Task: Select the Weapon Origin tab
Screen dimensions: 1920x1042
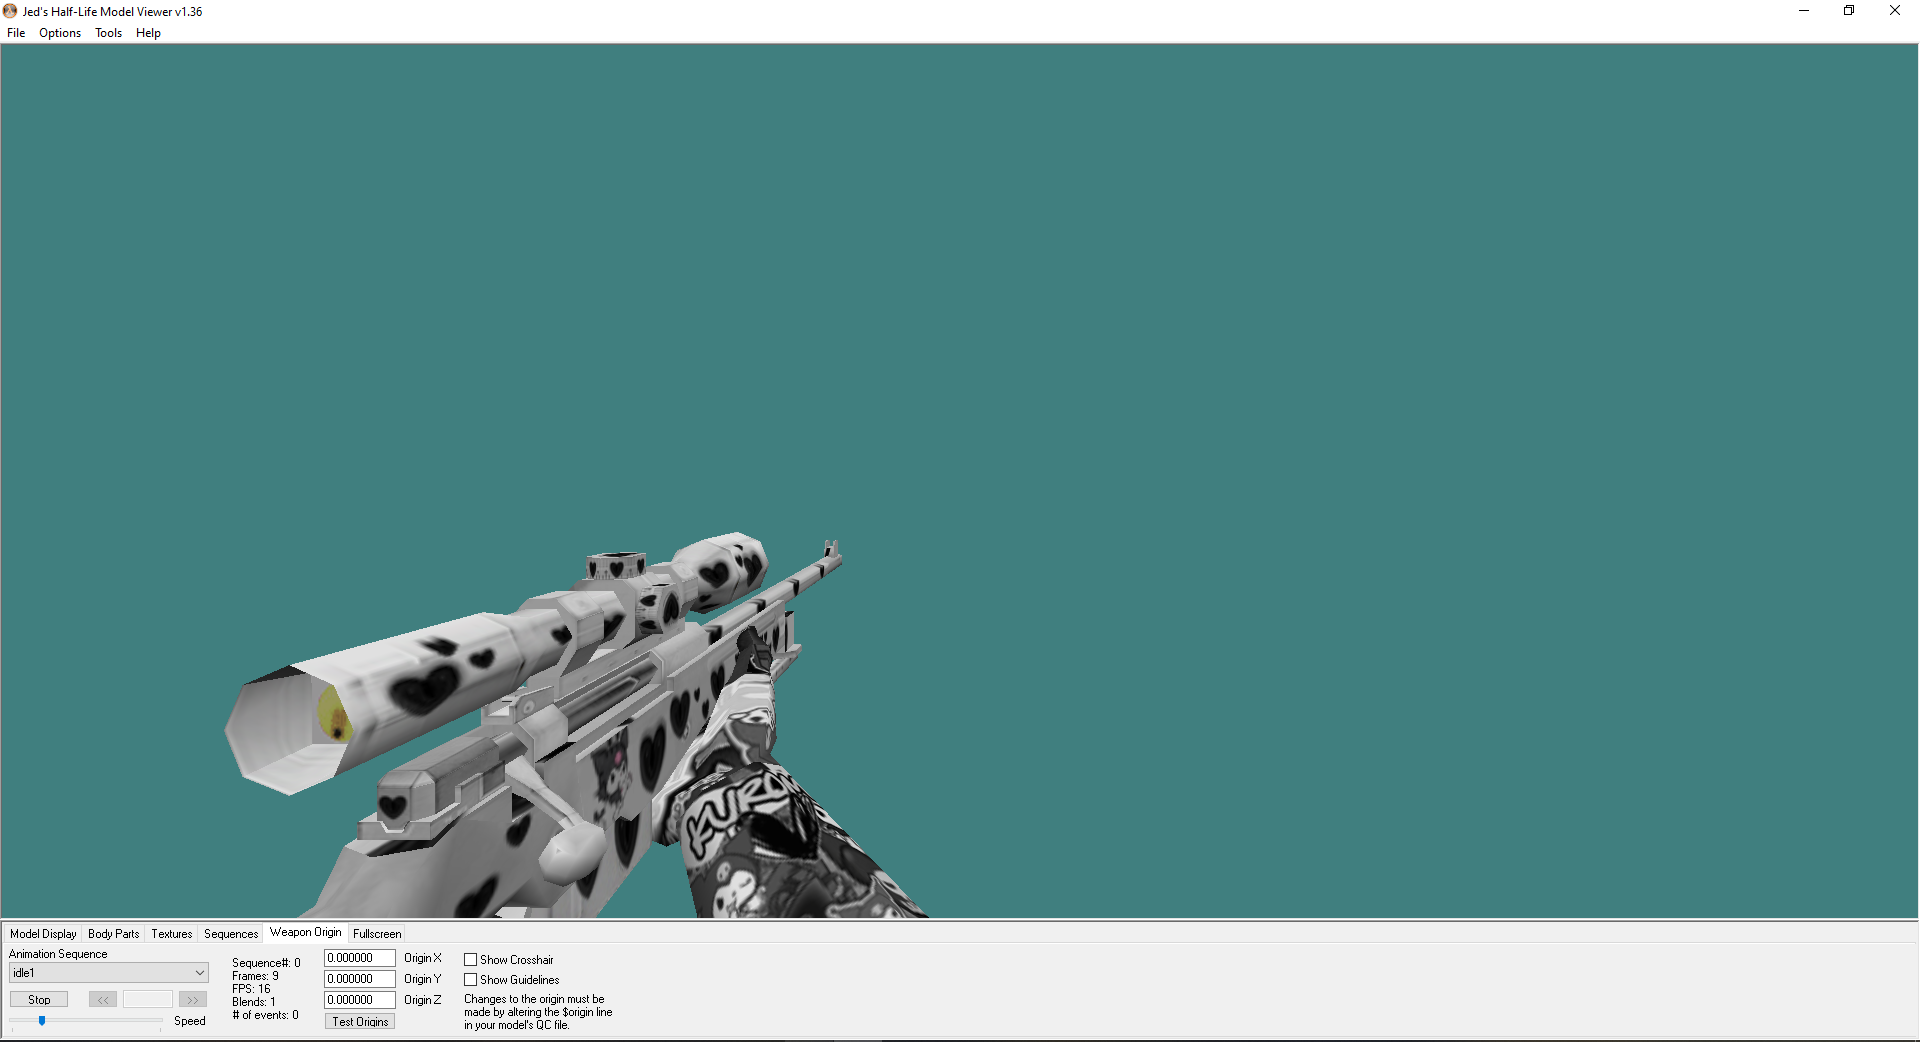Action: pyautogui.click(x=306, y=932)
